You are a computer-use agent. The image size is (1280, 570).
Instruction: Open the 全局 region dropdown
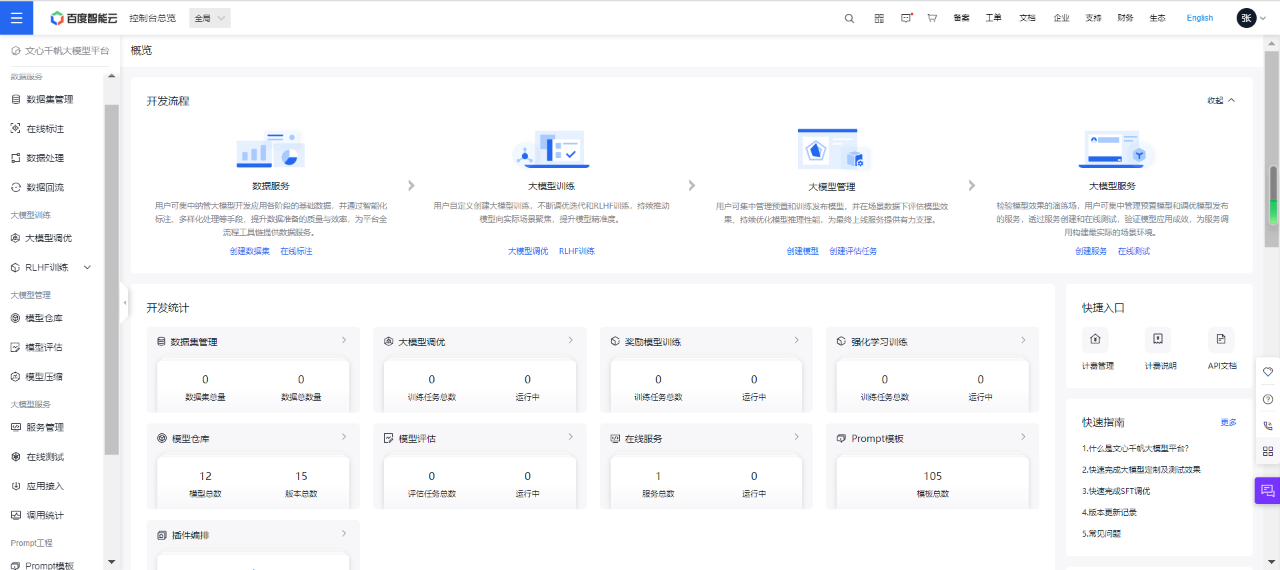pyautogui.click(x=210, y=18)
